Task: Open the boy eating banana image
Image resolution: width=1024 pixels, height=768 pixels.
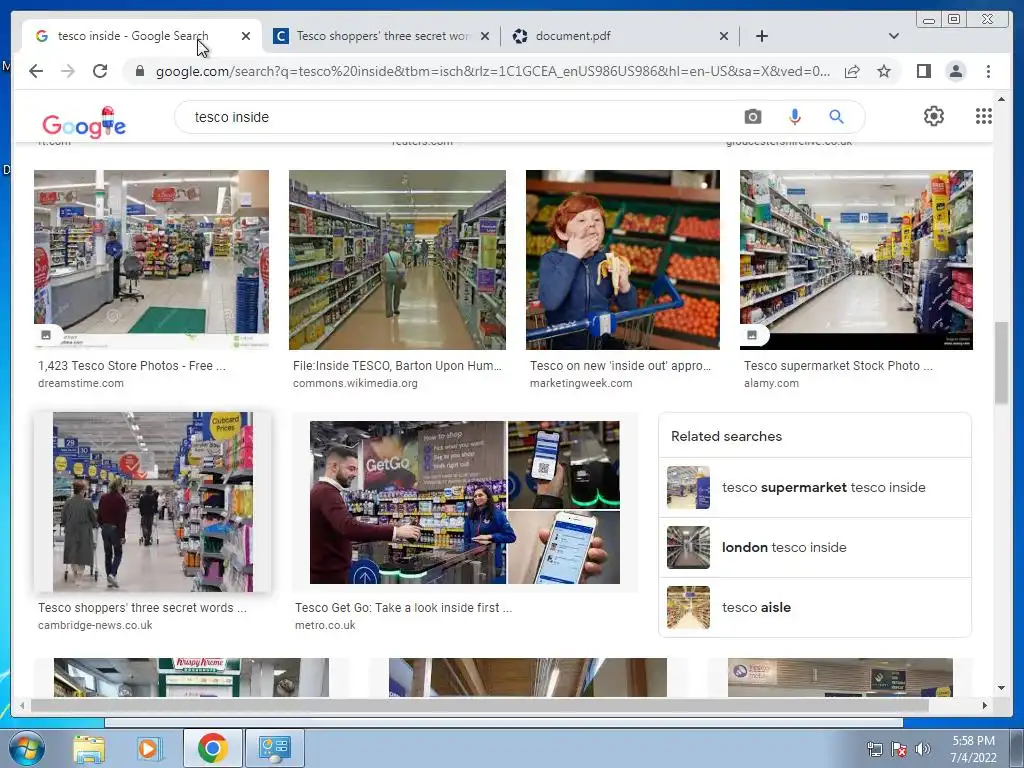Action: click(x=623, y=260)
